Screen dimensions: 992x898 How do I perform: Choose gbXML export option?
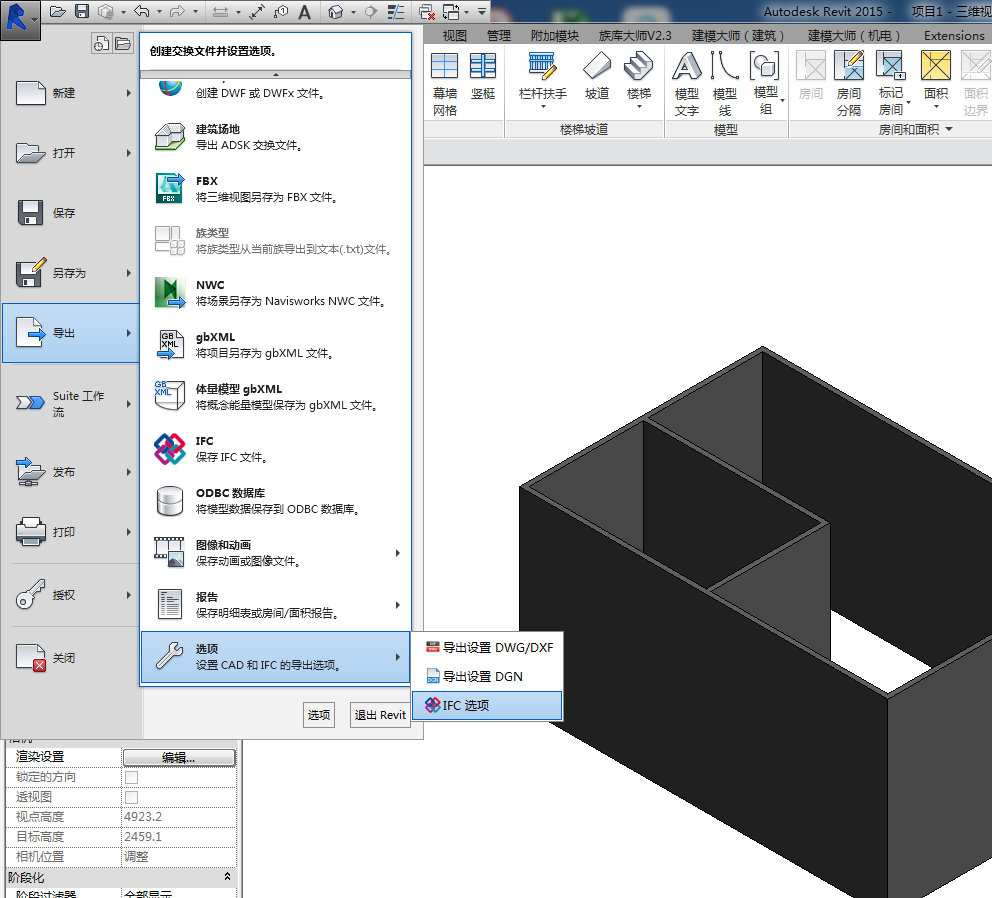point(275,345)
